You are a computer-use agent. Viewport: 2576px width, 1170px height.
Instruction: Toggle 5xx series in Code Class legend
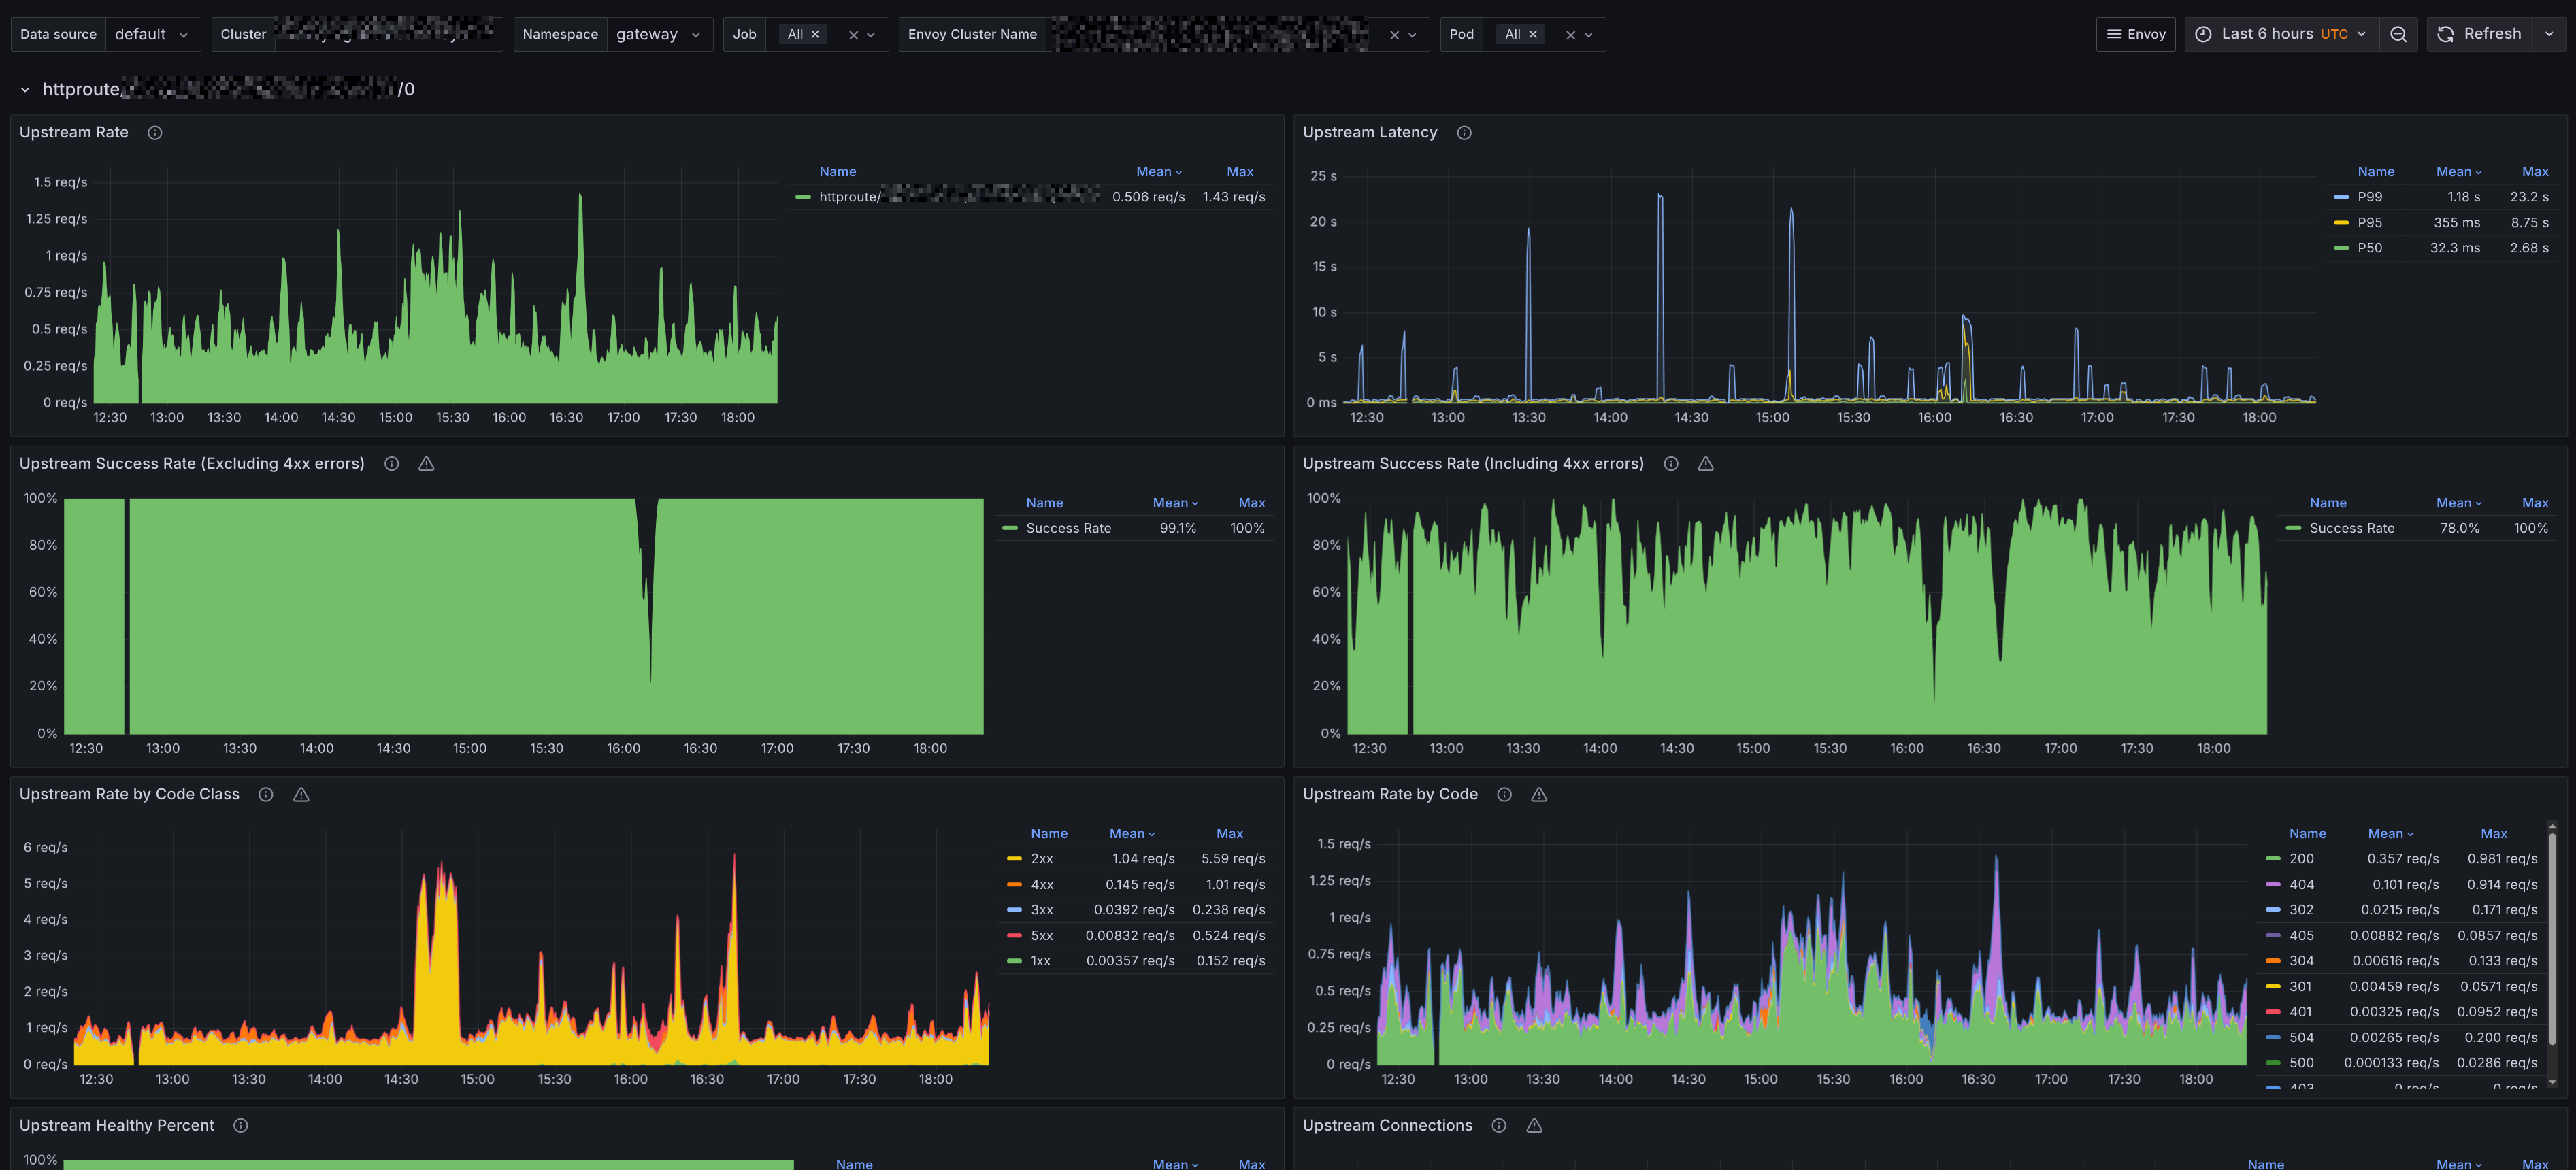1041,936
